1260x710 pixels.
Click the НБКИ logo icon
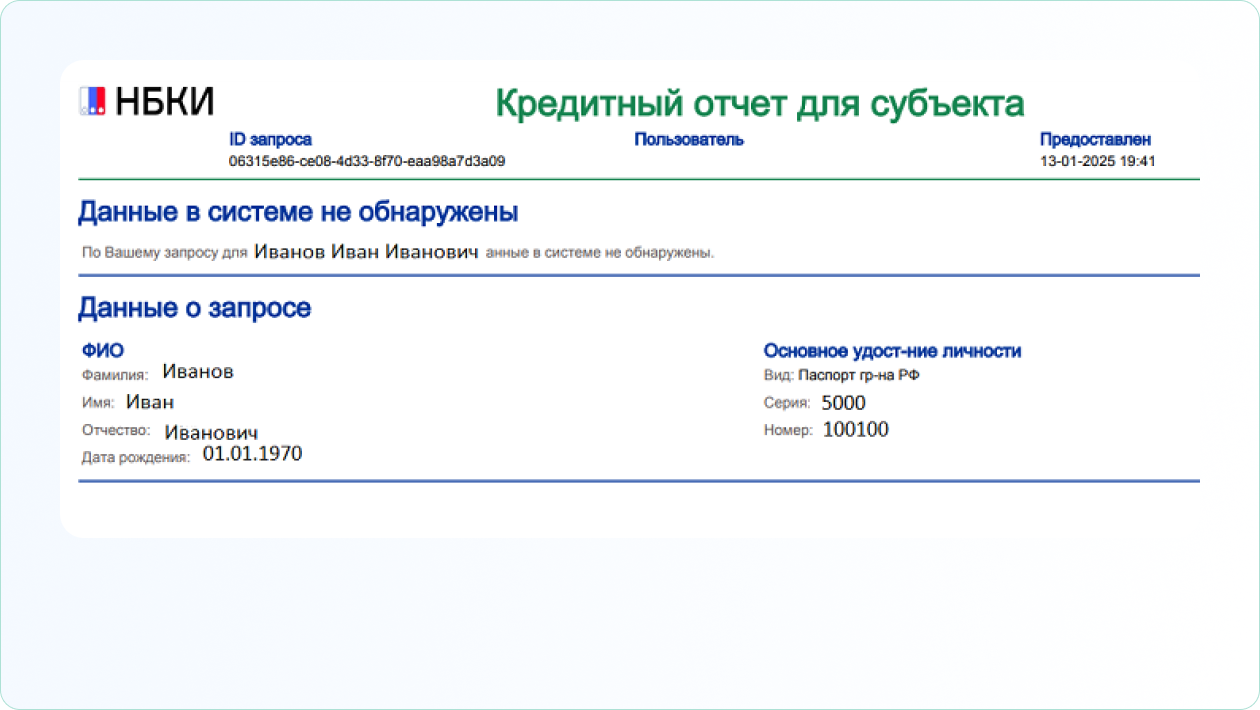coord(92,100)
